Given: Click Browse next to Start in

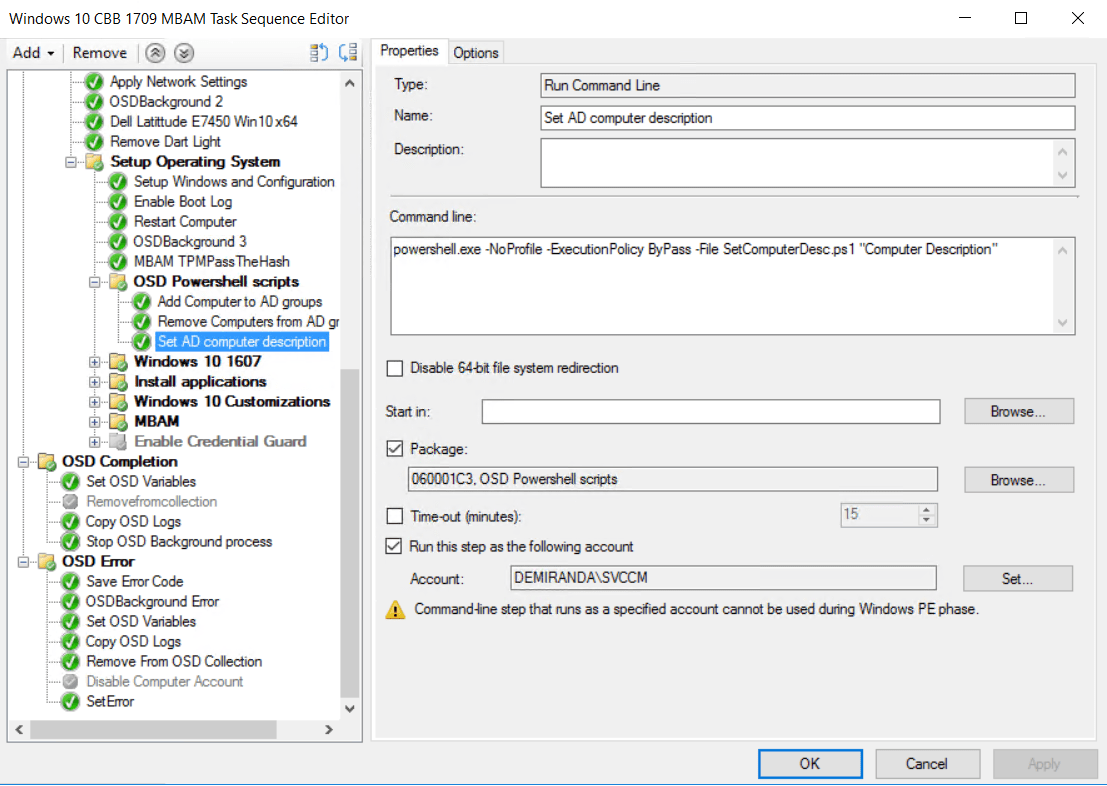Looking at the screenshot, I should (1018, 411).
